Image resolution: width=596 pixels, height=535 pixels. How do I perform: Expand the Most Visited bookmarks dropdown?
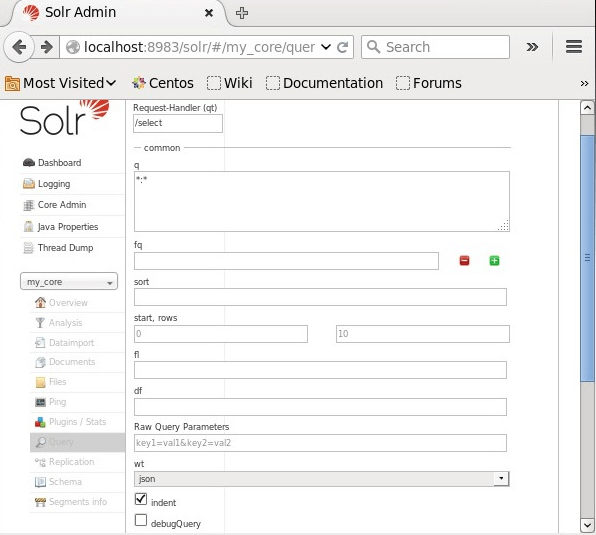[61, 83]
